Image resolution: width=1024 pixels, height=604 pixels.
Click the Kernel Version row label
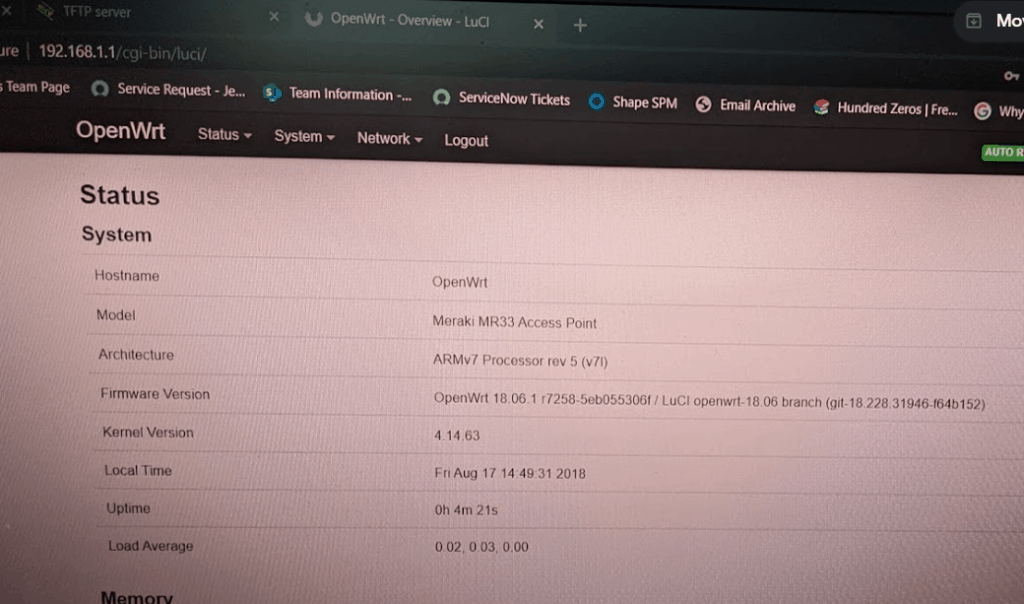(x=148, y=432)
